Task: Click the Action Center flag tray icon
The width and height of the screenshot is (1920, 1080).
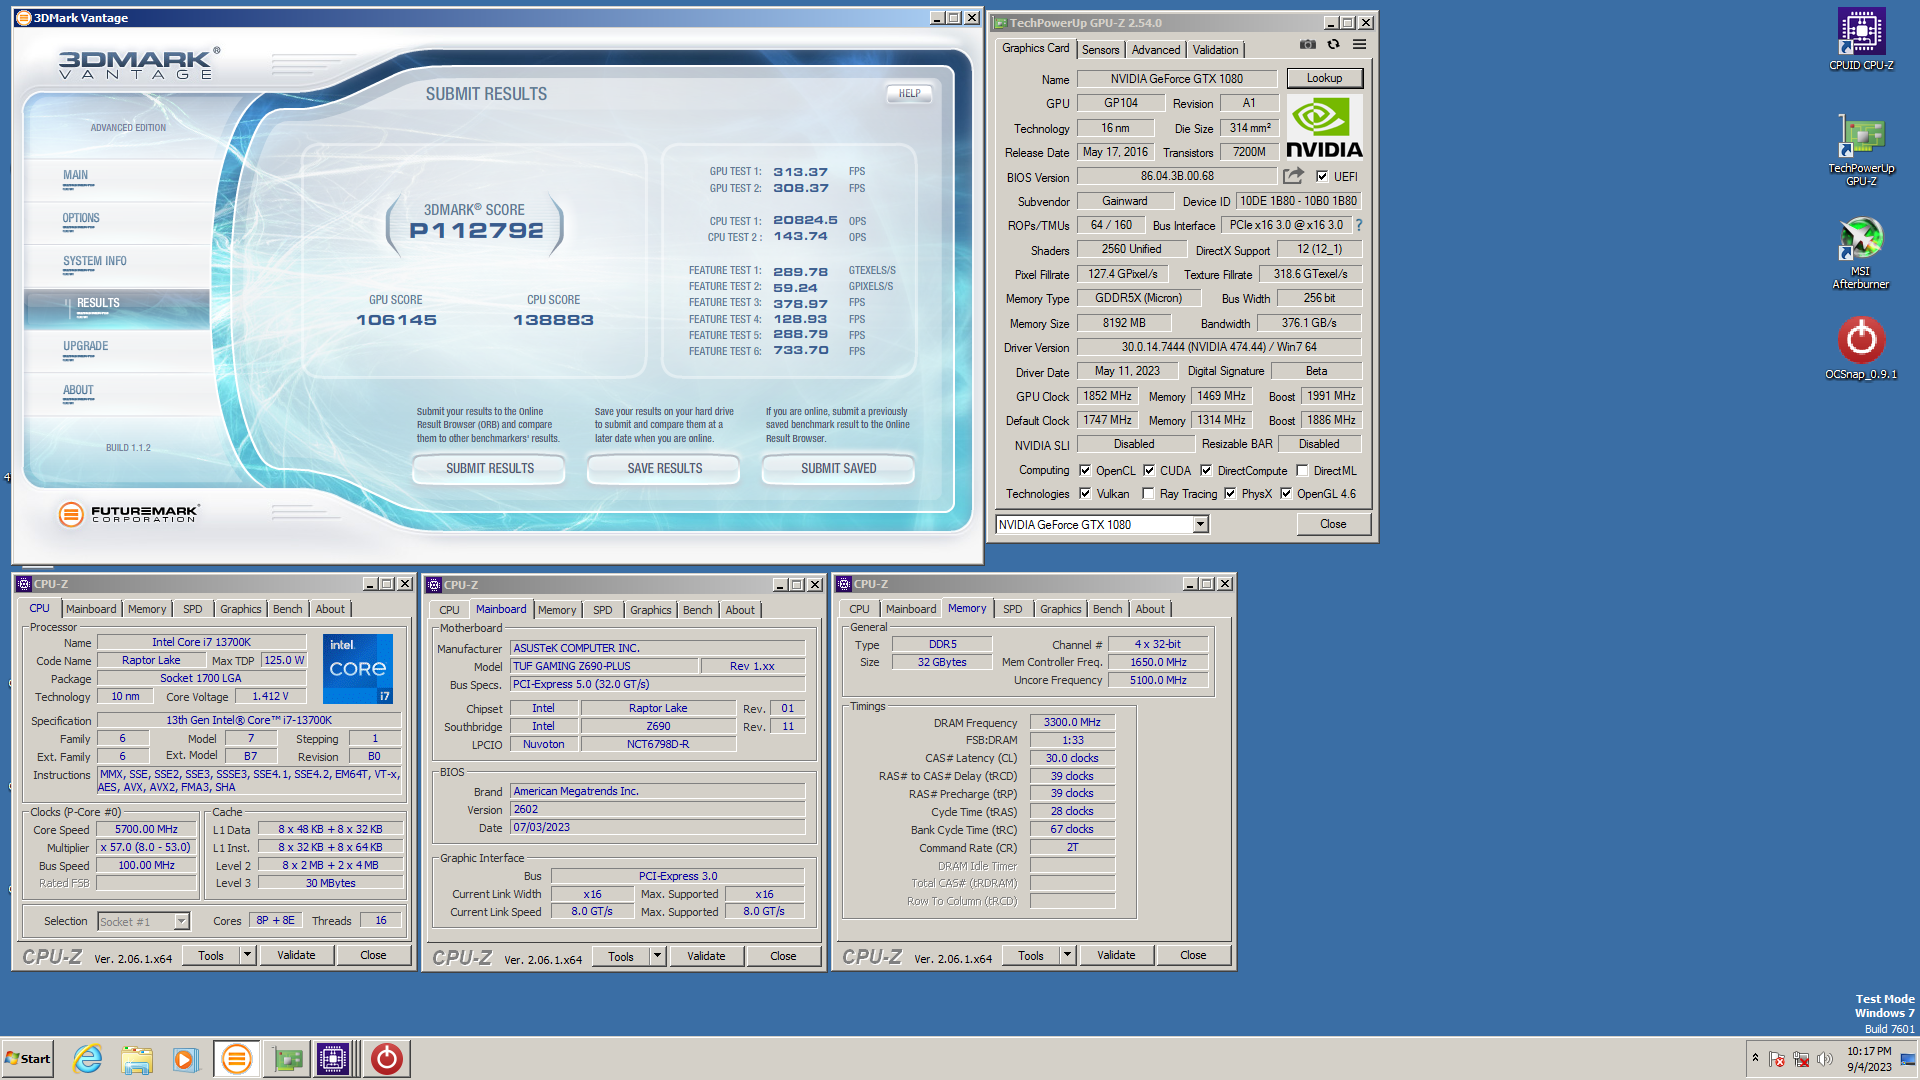Action: pos(1777,1059)
